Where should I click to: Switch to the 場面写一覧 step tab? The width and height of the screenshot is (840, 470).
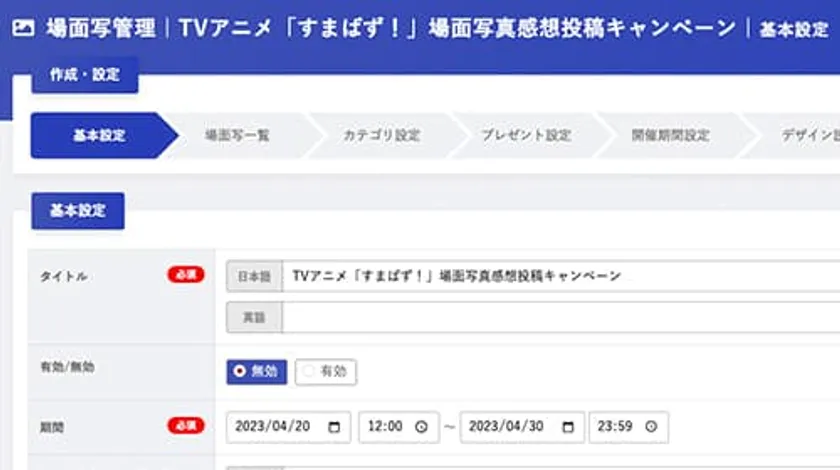coord(238,135)
